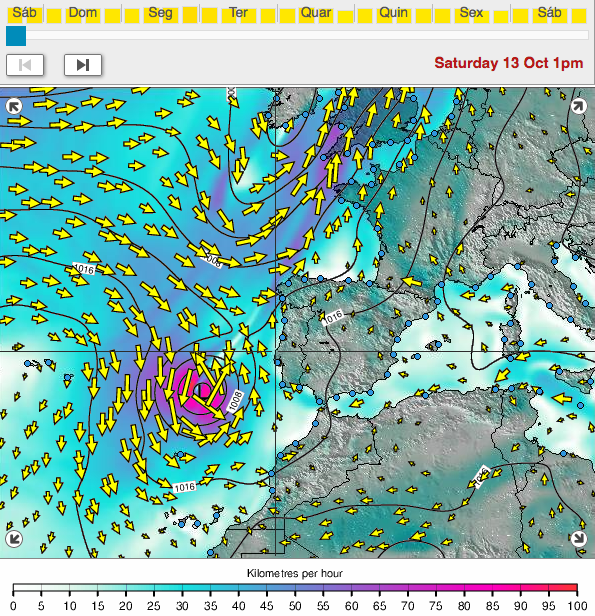Pan map toward the northwest corner arrow
The height and width of the screenshot is (616, 595).
pos(14,106)
